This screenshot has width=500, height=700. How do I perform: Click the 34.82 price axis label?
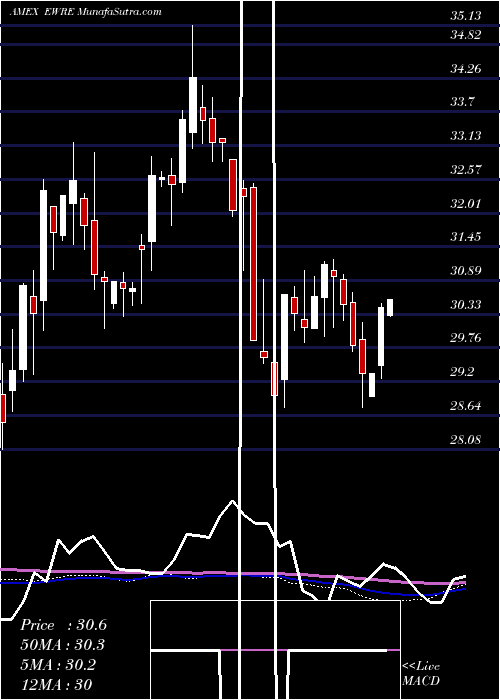pyautogui.click(x=466, y=35)
